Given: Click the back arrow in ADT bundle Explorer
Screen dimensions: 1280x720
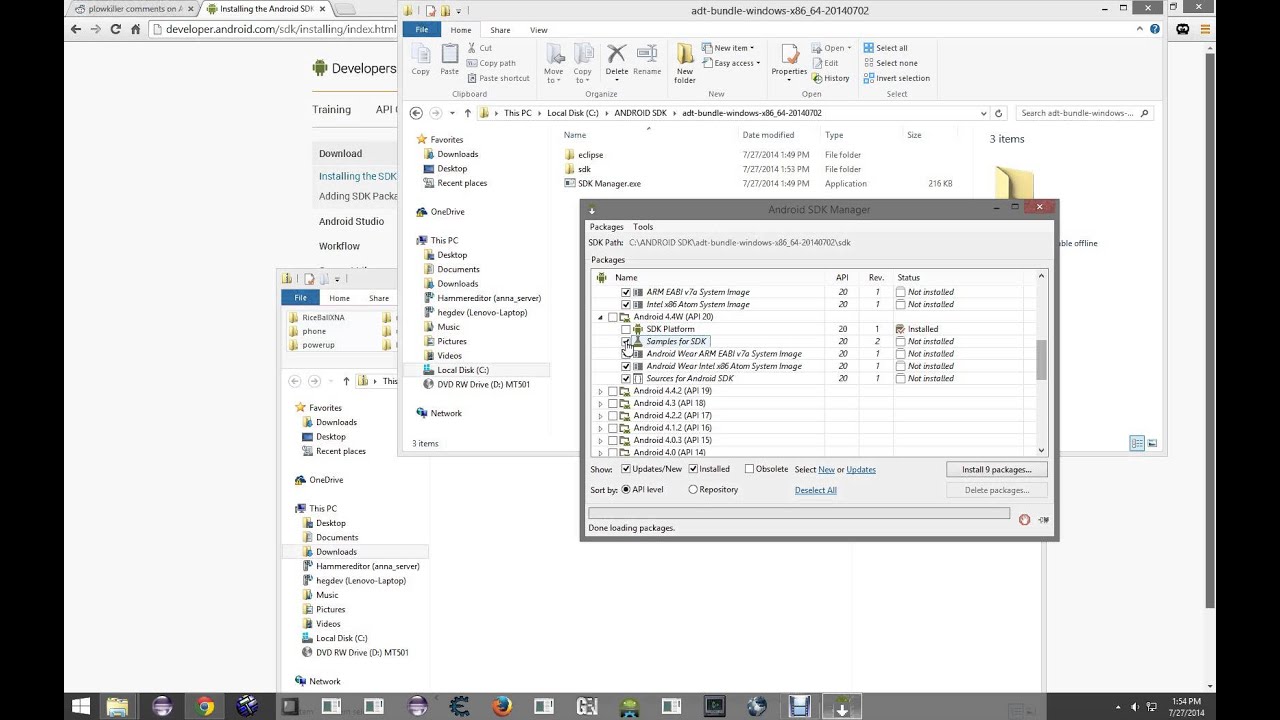Looking at the screenshot, I should coord(416,113).
